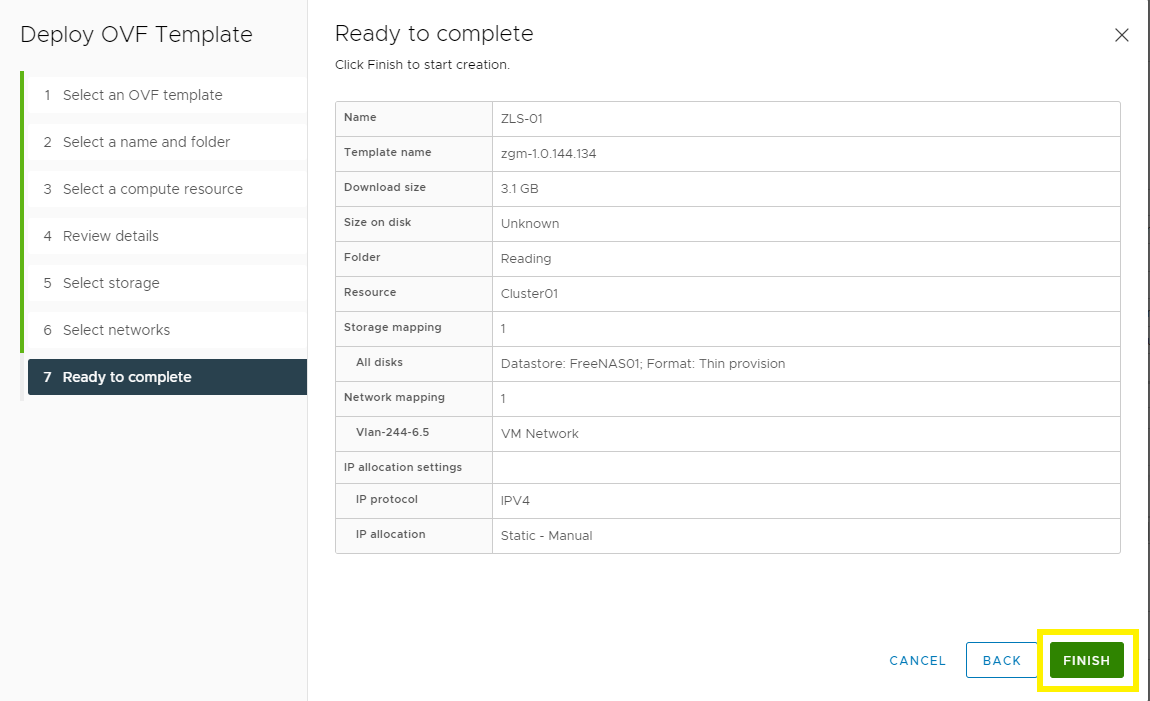Click the FreeNAS01 datastore thin provision entry

642,364
